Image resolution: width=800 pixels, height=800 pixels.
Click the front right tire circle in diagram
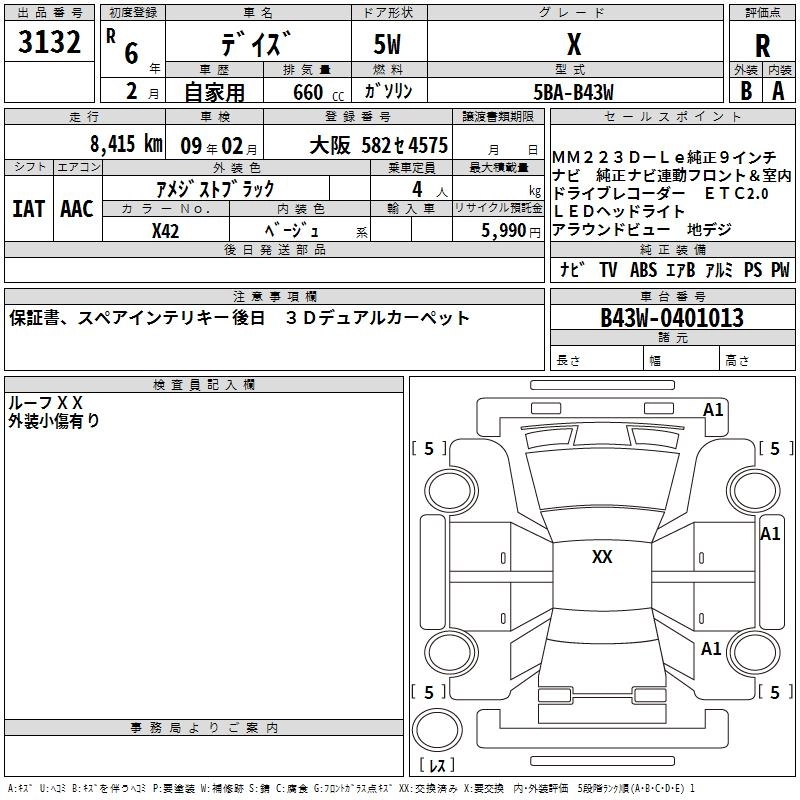pos(754,491)
